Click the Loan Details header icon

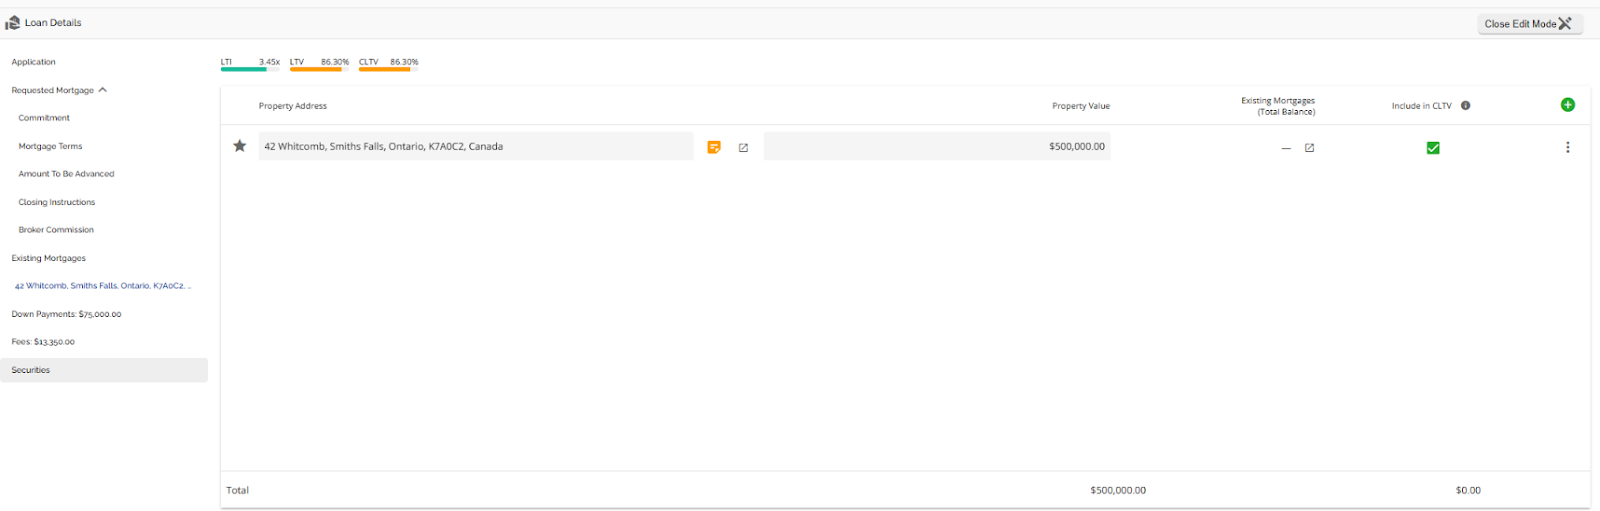coord(13,23)
